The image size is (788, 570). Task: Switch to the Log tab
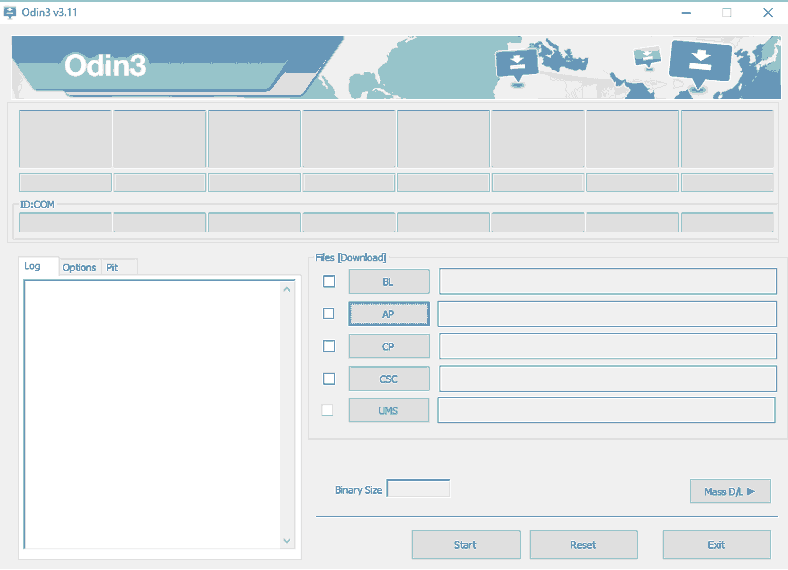[x=38, y=266]
